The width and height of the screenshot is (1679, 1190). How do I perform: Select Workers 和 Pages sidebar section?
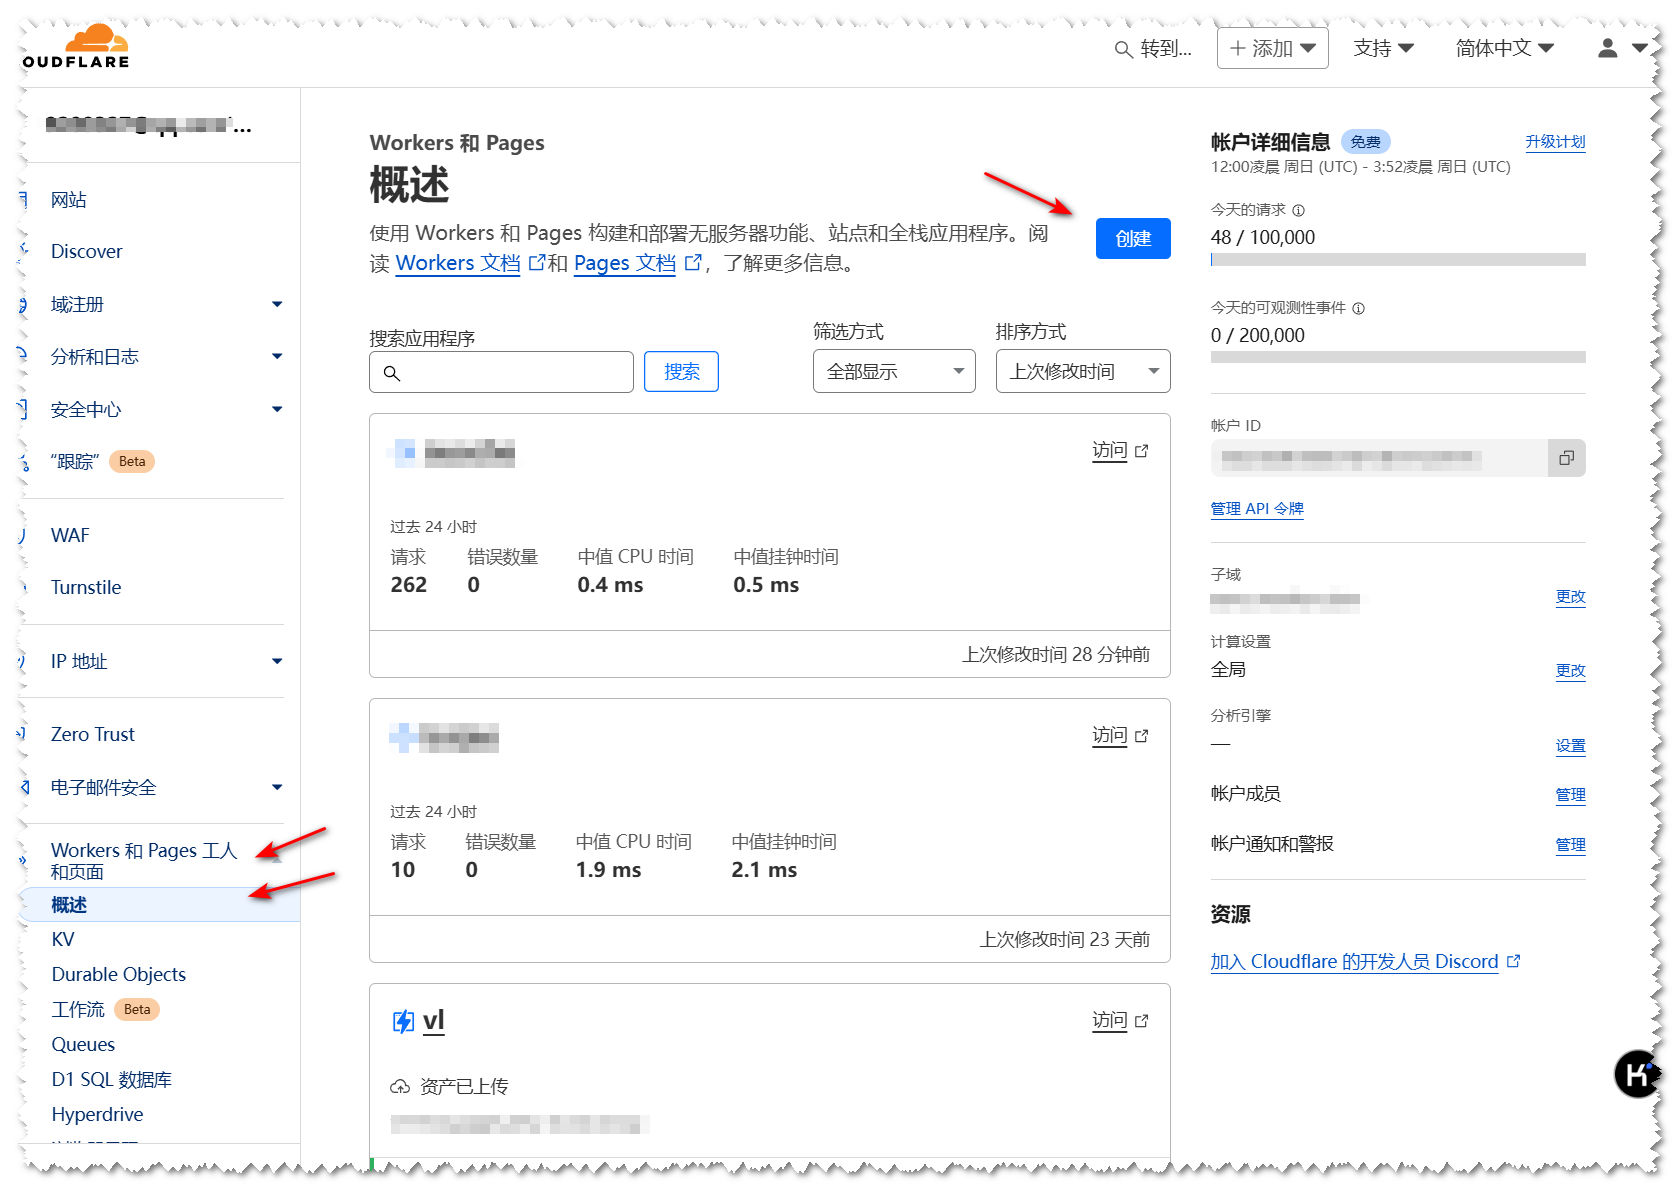click(144, 860)
